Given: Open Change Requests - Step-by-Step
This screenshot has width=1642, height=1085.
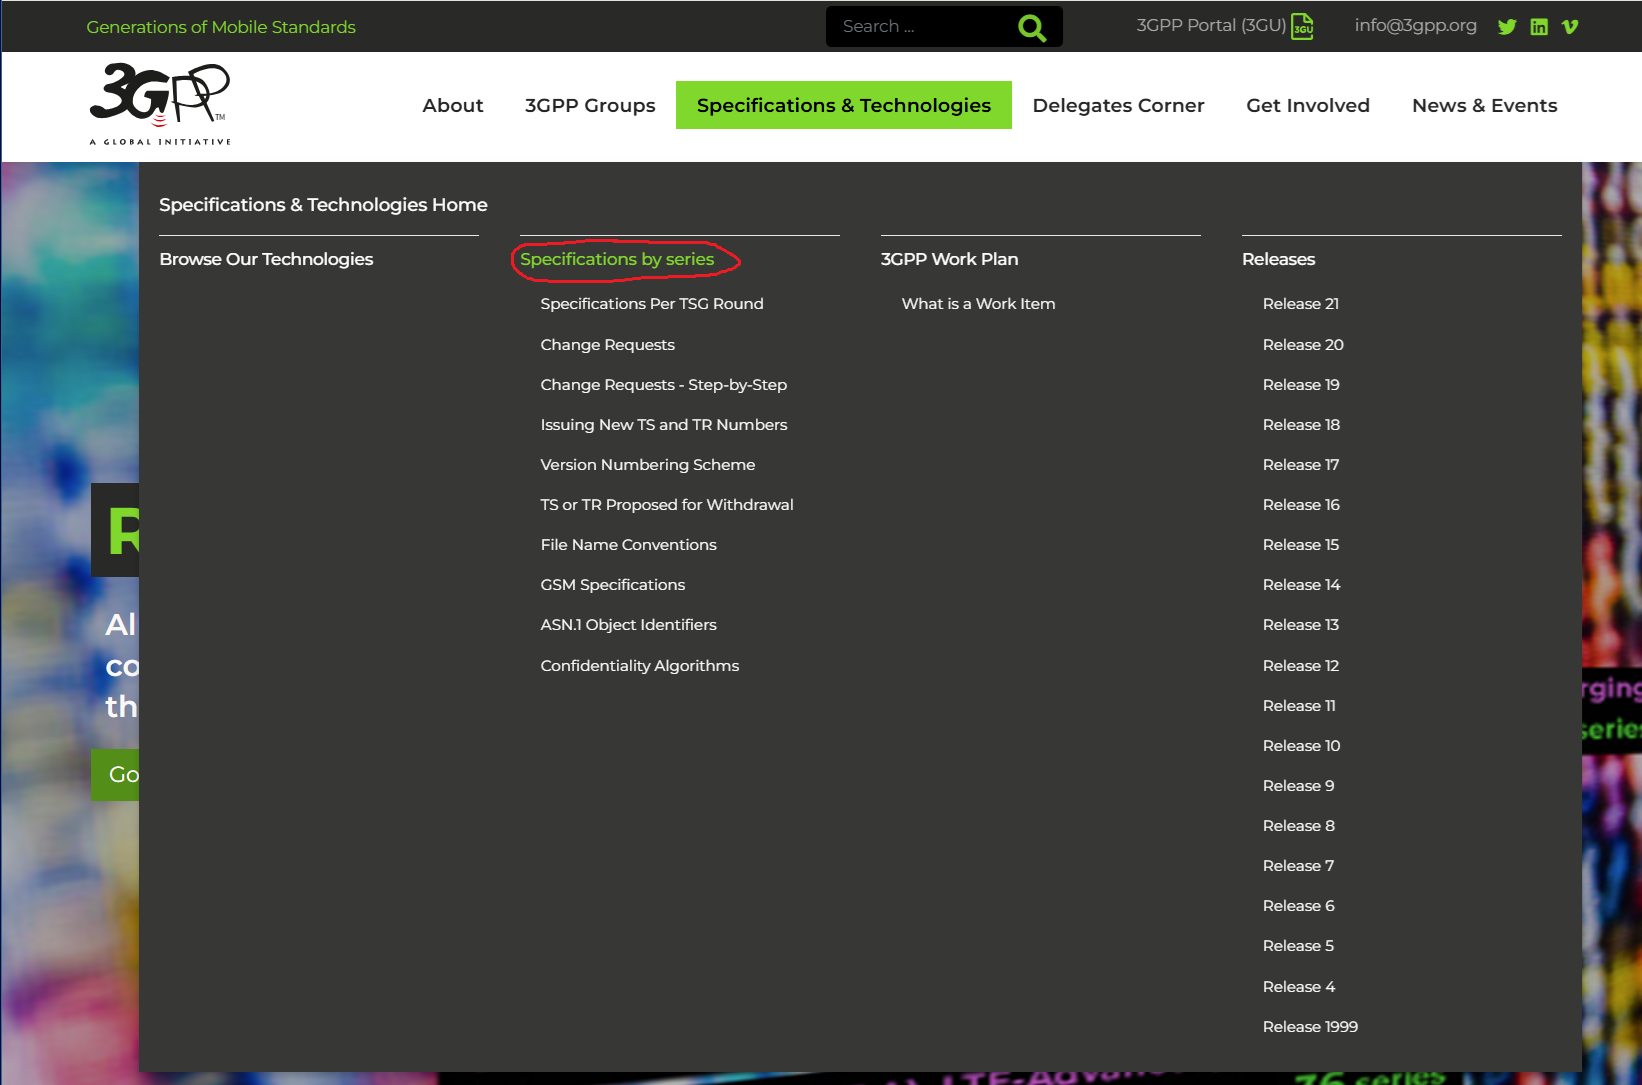Looking at the screenshot, I should pos(664,385).
